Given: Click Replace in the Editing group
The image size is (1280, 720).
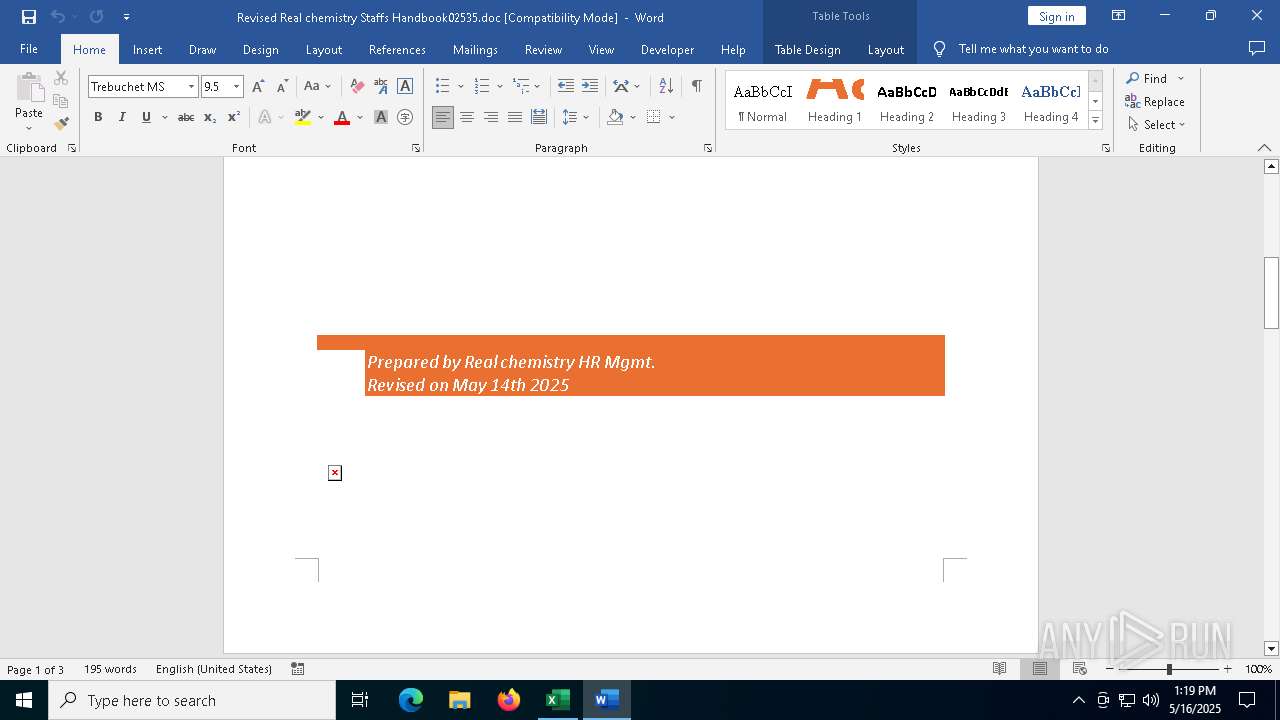Looking at the screenshot, I should coord(1155,101).
